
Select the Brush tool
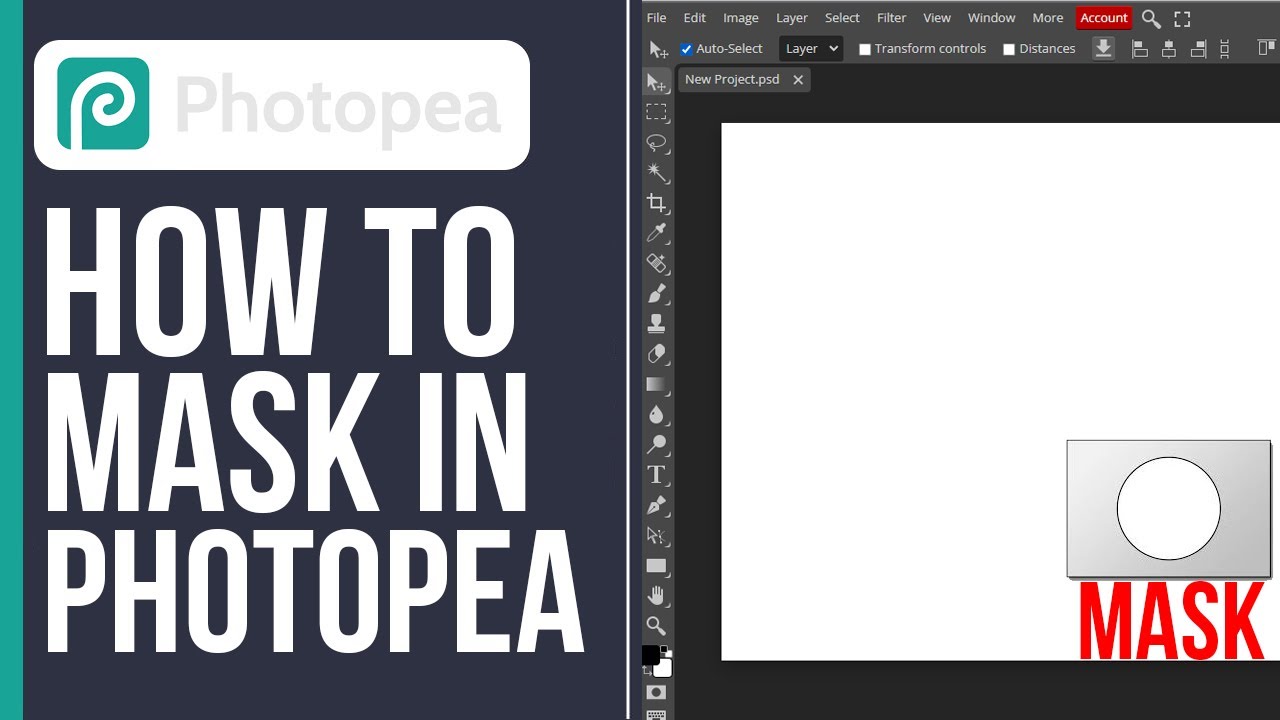coord(656,293)
